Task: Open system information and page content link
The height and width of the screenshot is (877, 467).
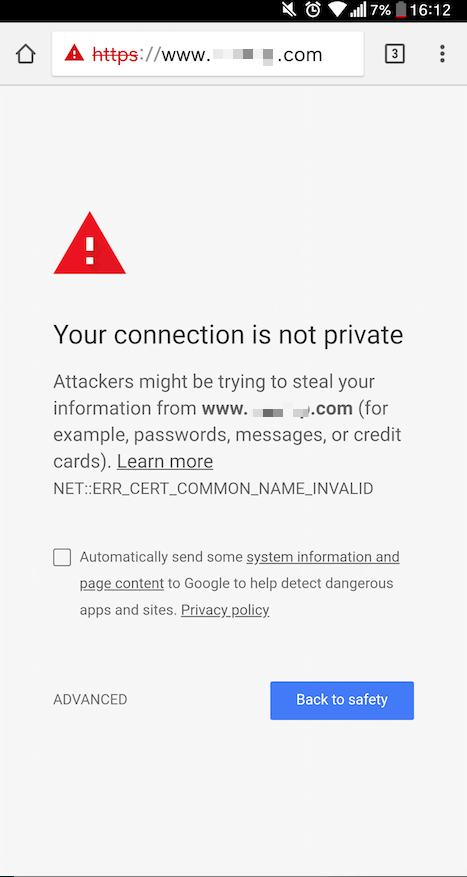Action: click(x=239, y=570)
